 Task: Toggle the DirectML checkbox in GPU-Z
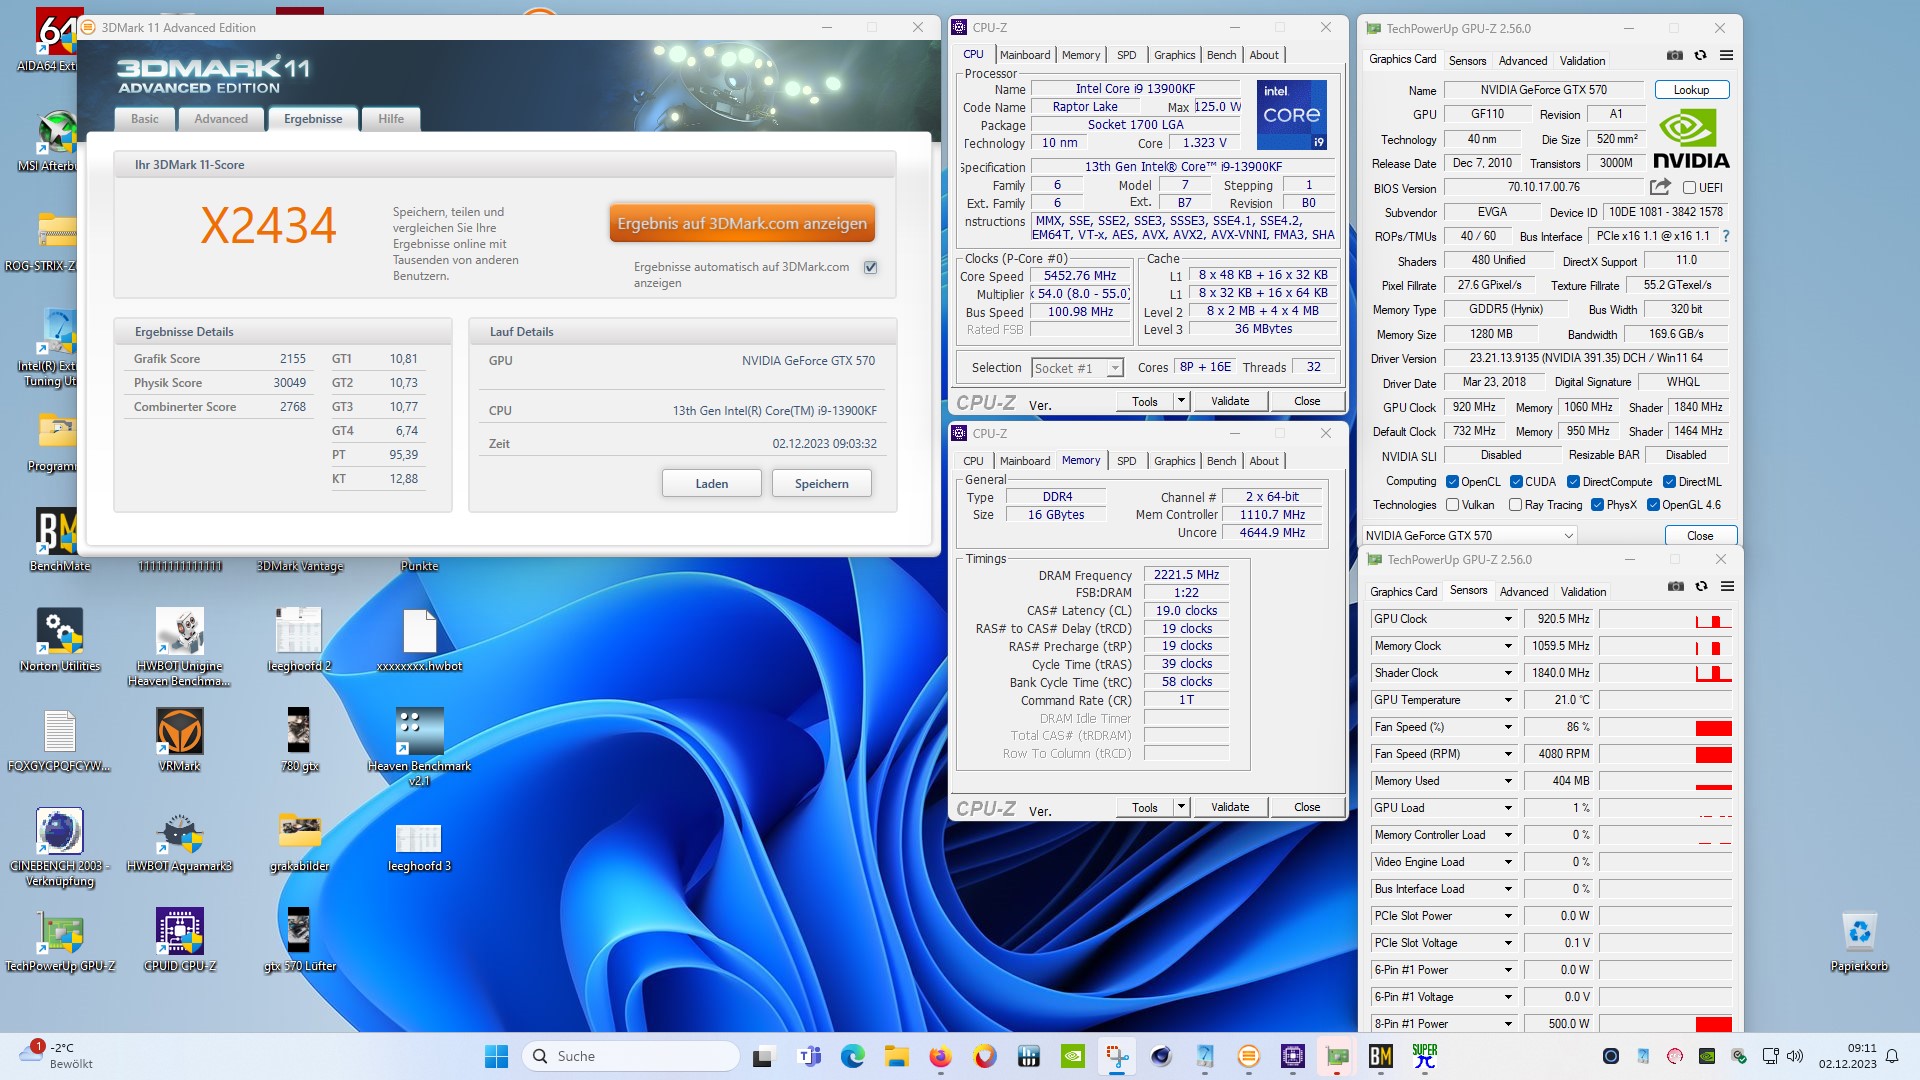(x=1669, y=482)
